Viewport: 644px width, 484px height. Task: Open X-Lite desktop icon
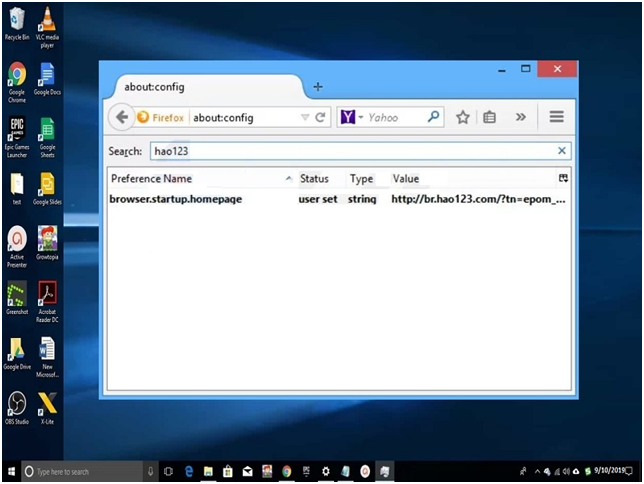pyautogui.click(x=47, y=408)
